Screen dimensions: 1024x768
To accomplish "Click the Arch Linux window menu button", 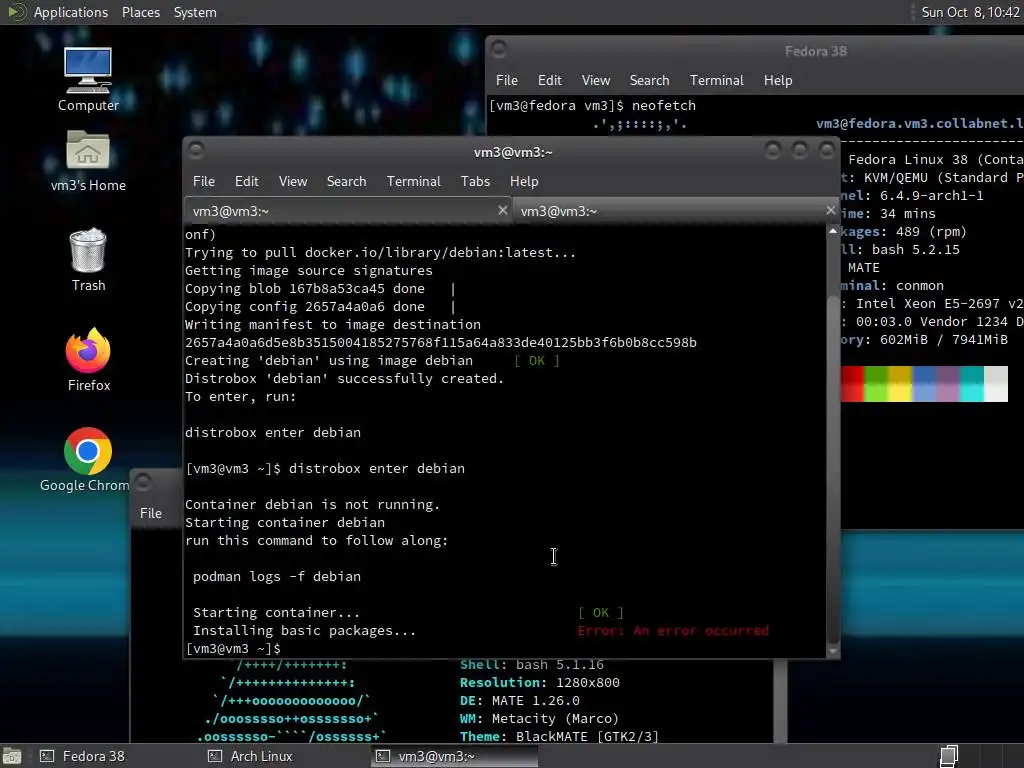I will 144,483.
